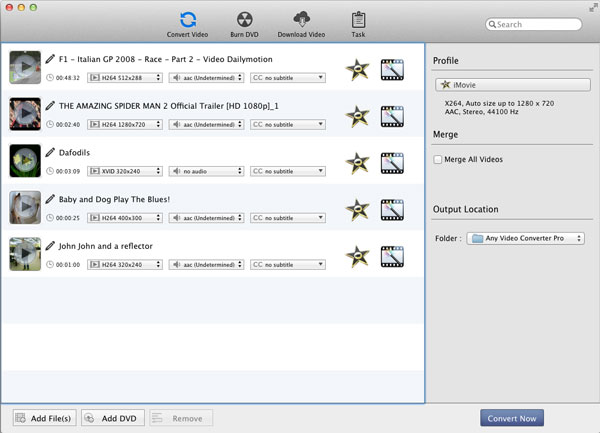
Task: Select the Baby and Dog Play The Blues title
Action: 114,199
